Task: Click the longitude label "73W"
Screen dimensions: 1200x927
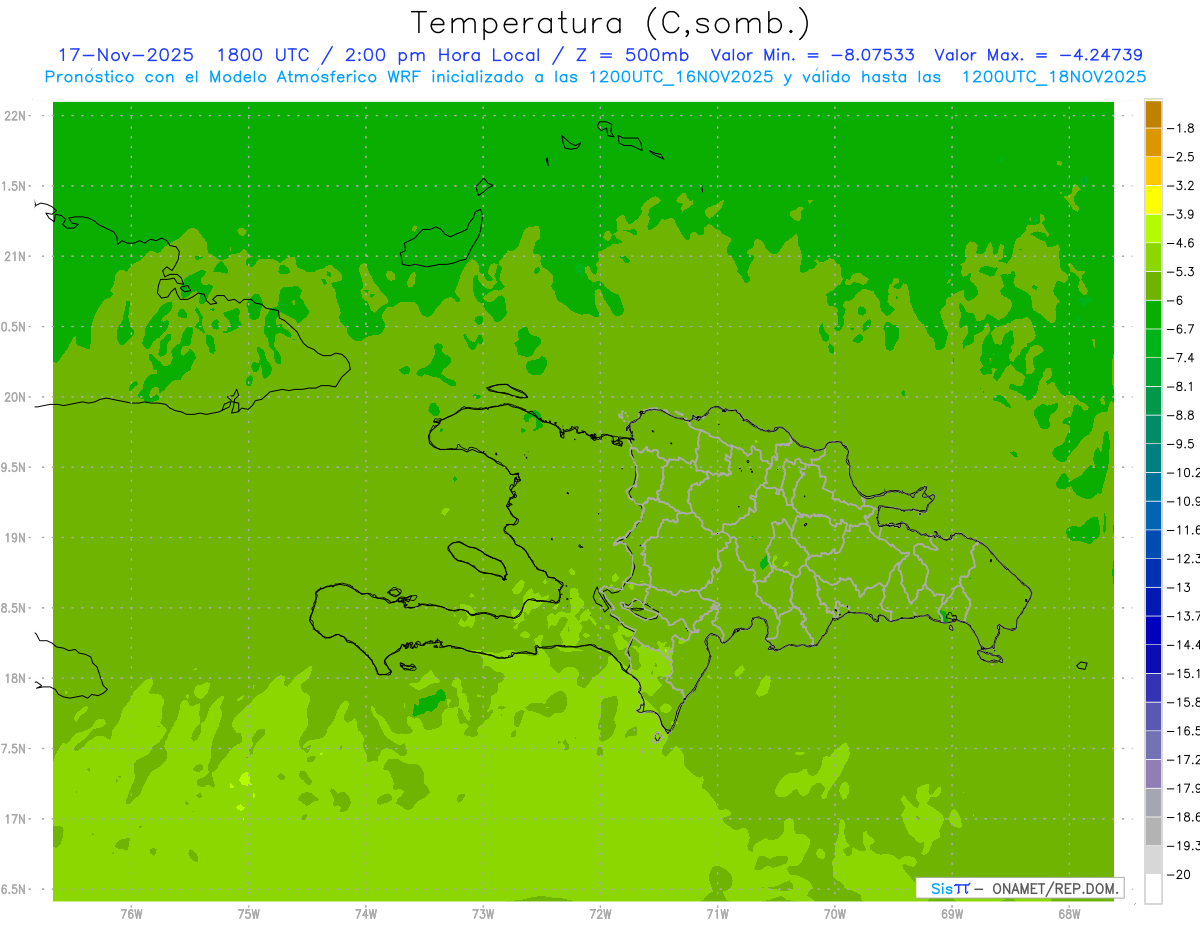Action: click(483, 913)
